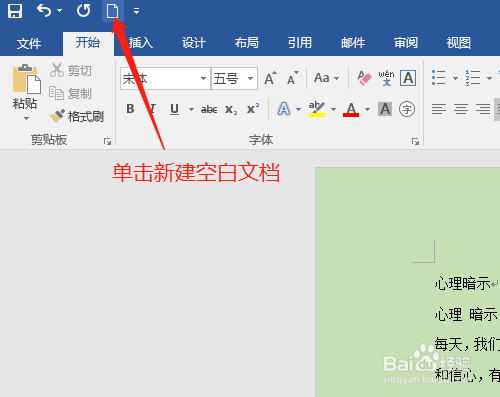This screenshot has width=500, height=397.
Task: Save the document with the floppy icon
Action: pyautogui.click(x=15, y=11)
